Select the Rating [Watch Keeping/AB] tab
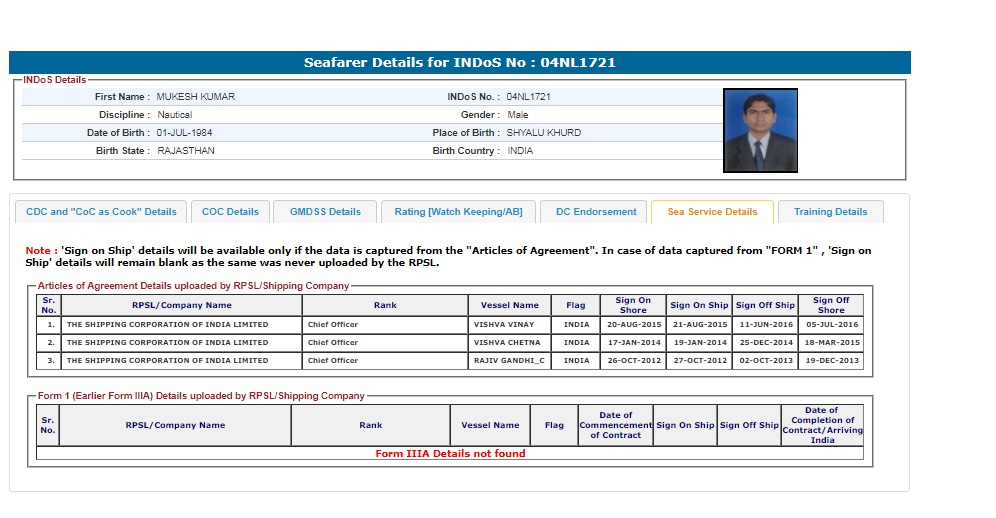996x518 pixels. 458,212
